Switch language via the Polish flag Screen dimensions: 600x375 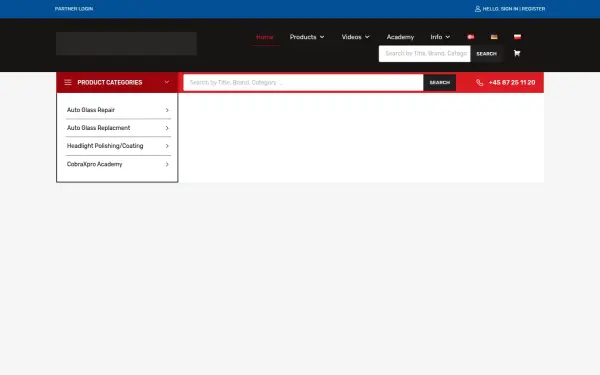point(517,37)
